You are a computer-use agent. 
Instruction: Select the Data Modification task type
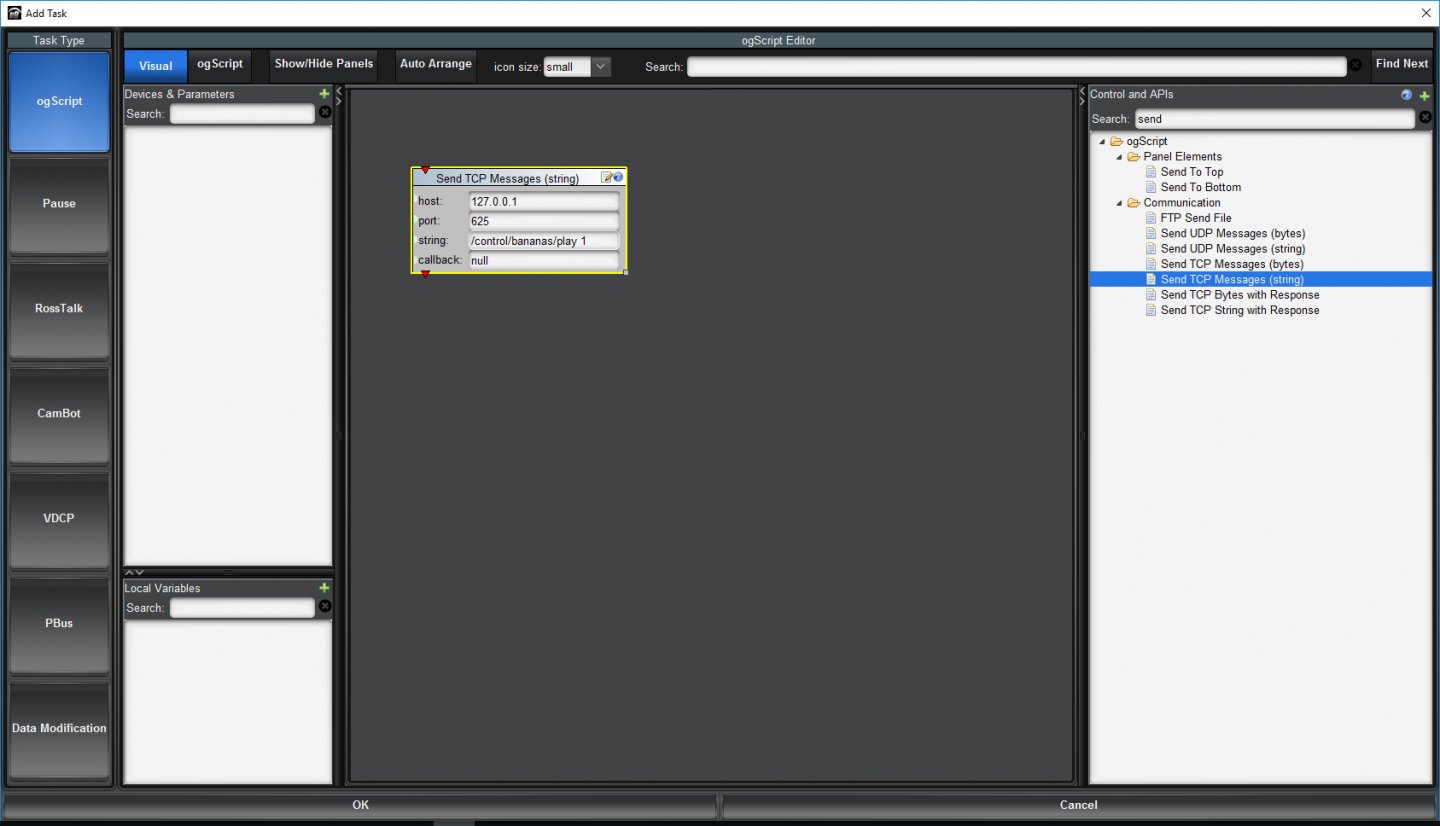tap(59, 729)
